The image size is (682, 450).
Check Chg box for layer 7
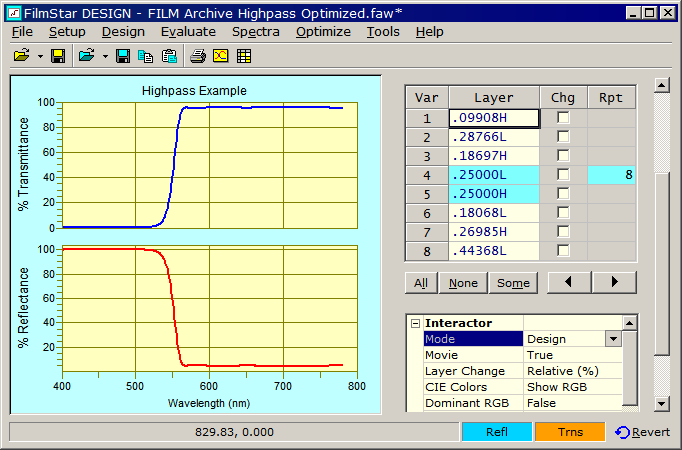click(563, 231)
